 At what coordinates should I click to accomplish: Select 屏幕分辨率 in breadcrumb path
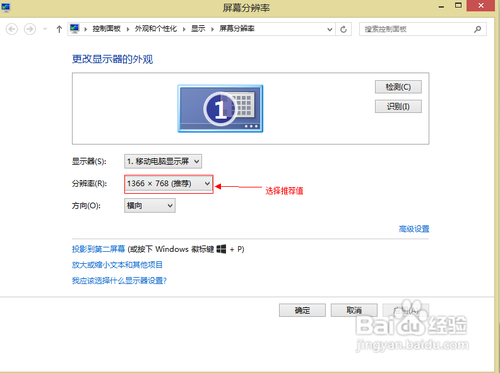point(237,29)
